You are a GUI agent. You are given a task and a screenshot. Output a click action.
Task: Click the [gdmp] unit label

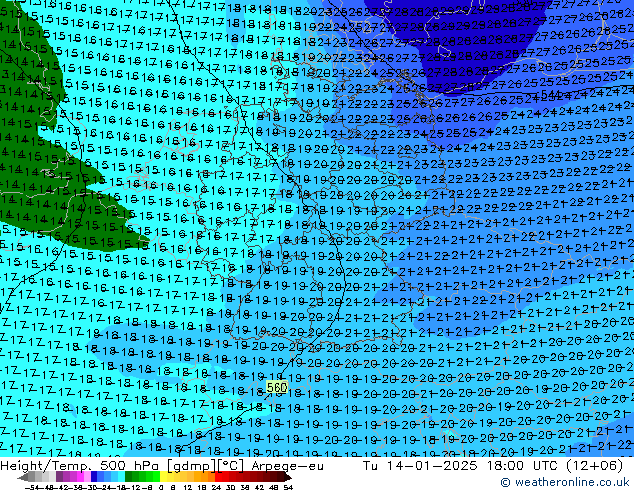[192, 466]
